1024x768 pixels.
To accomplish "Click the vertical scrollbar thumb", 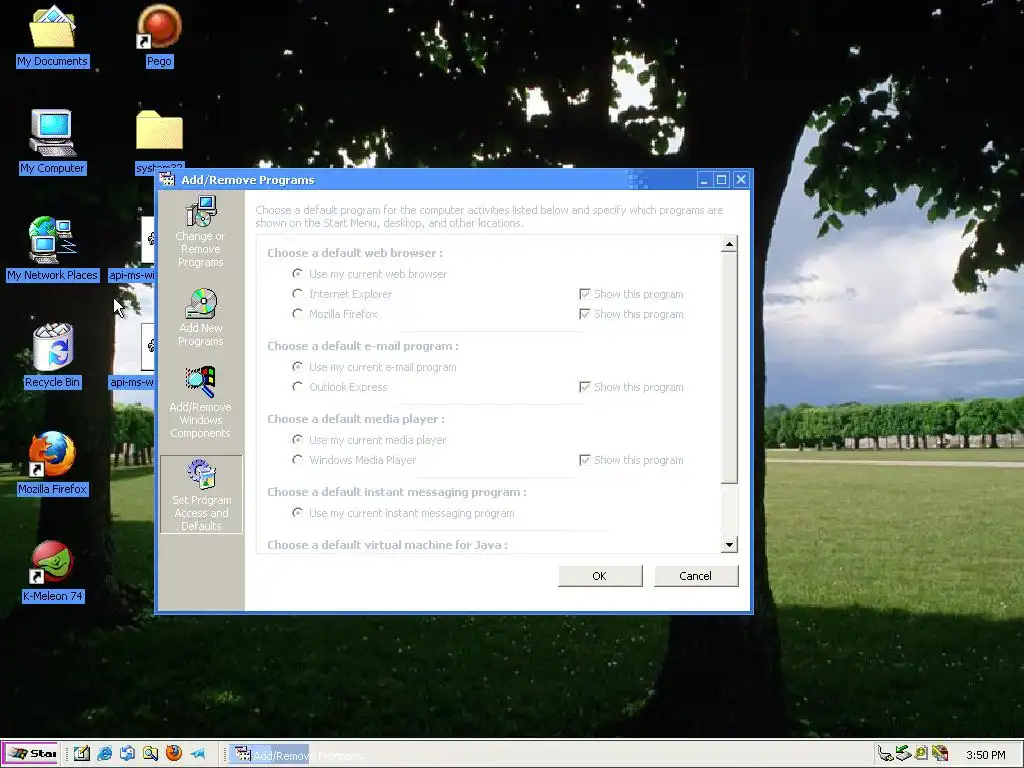I will click(729, 368).
